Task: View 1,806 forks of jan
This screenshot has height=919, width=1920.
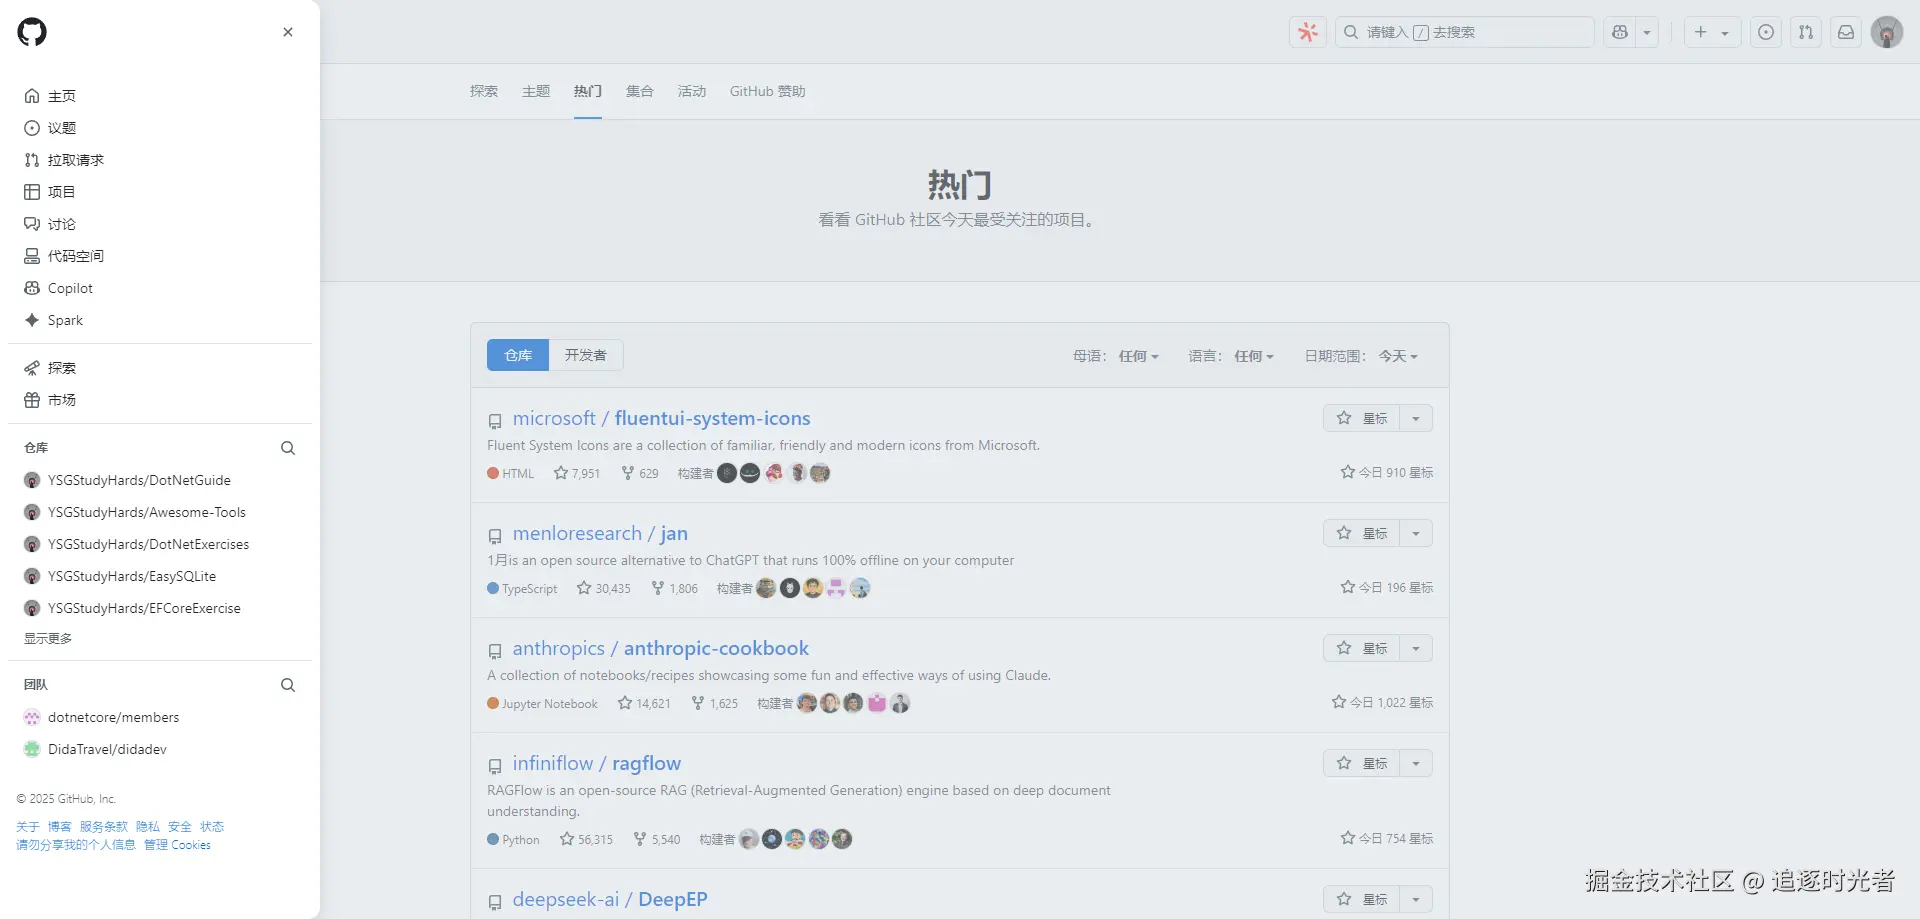Action: 675,588
